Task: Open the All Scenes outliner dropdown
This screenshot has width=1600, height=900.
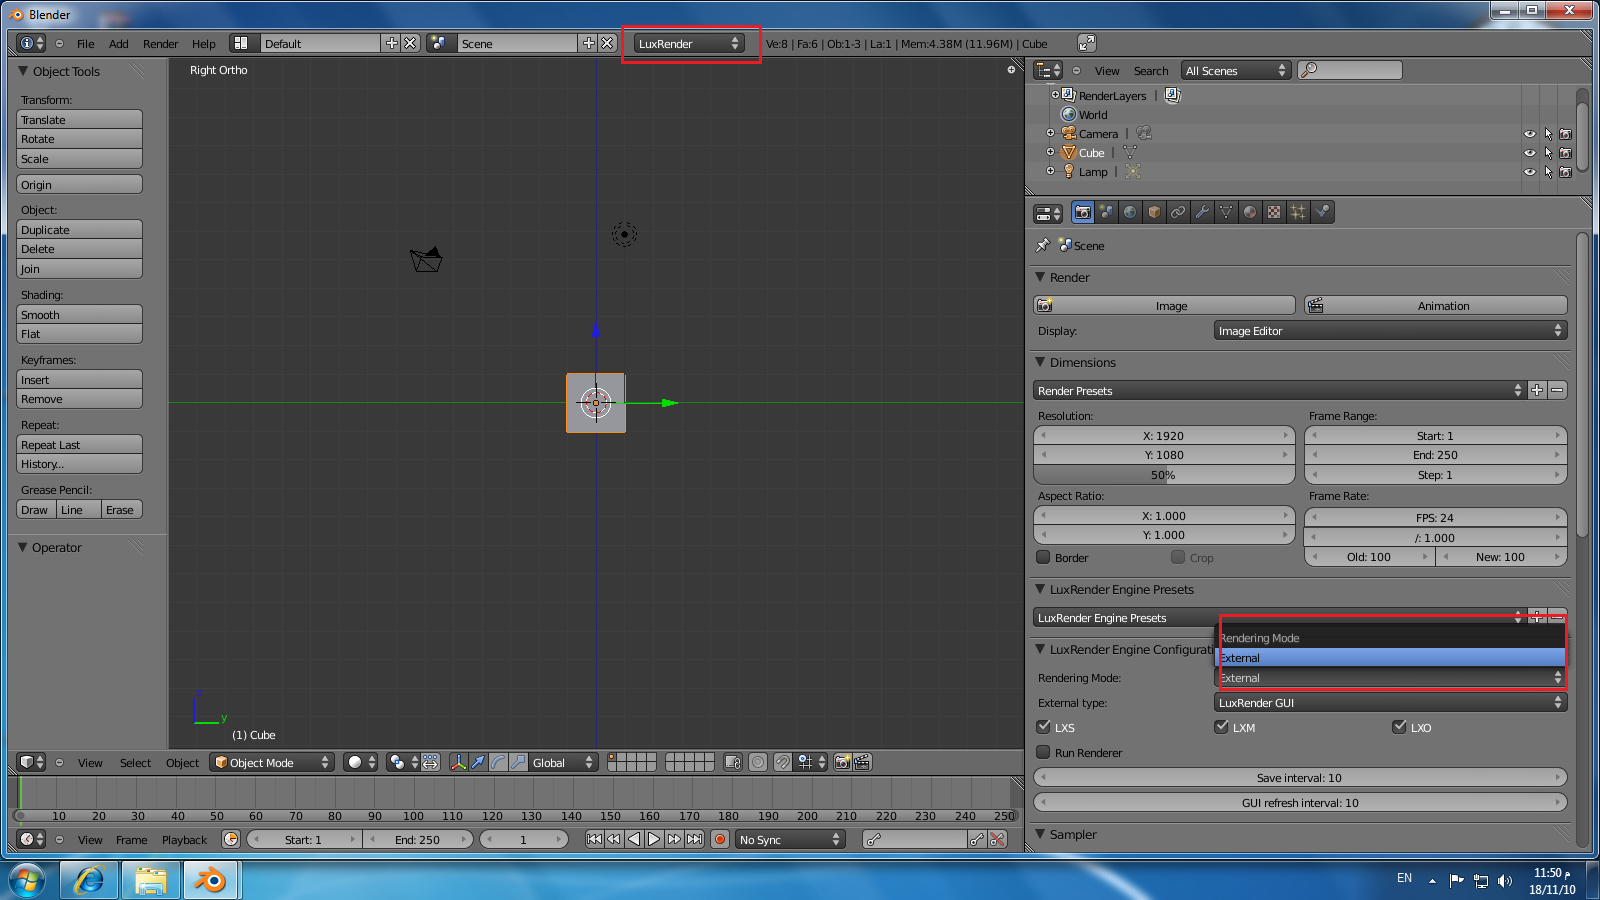Action: [1235, 70]
